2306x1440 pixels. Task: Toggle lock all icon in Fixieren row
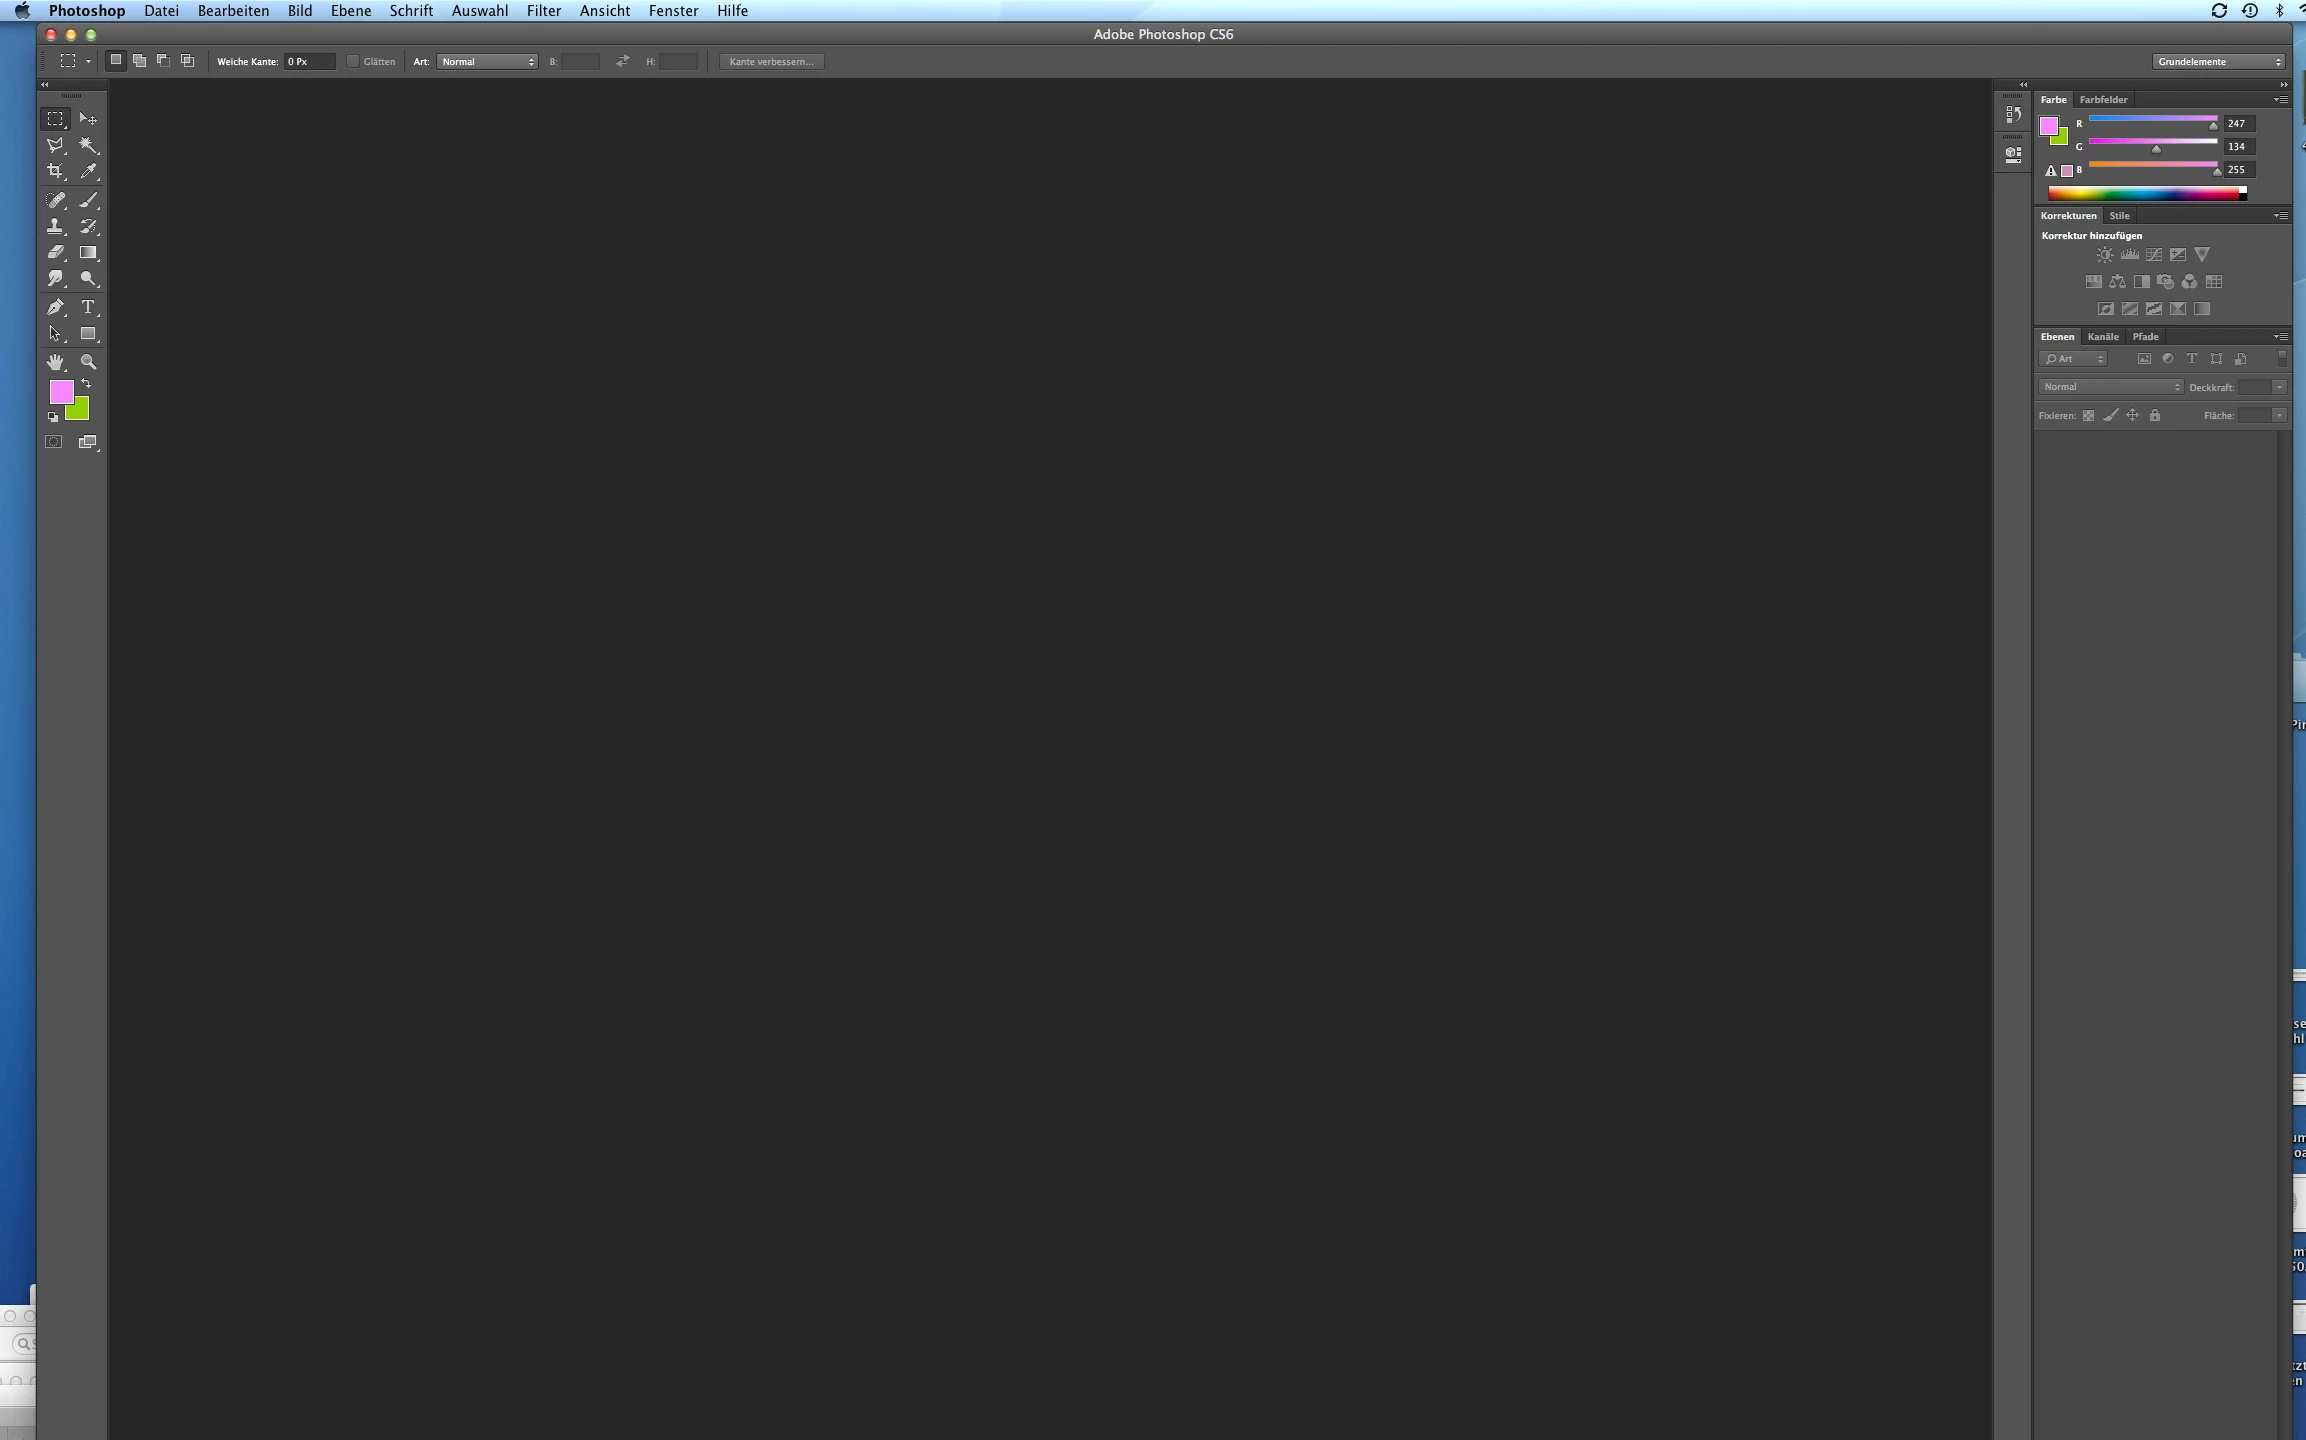click(2155, 416)
